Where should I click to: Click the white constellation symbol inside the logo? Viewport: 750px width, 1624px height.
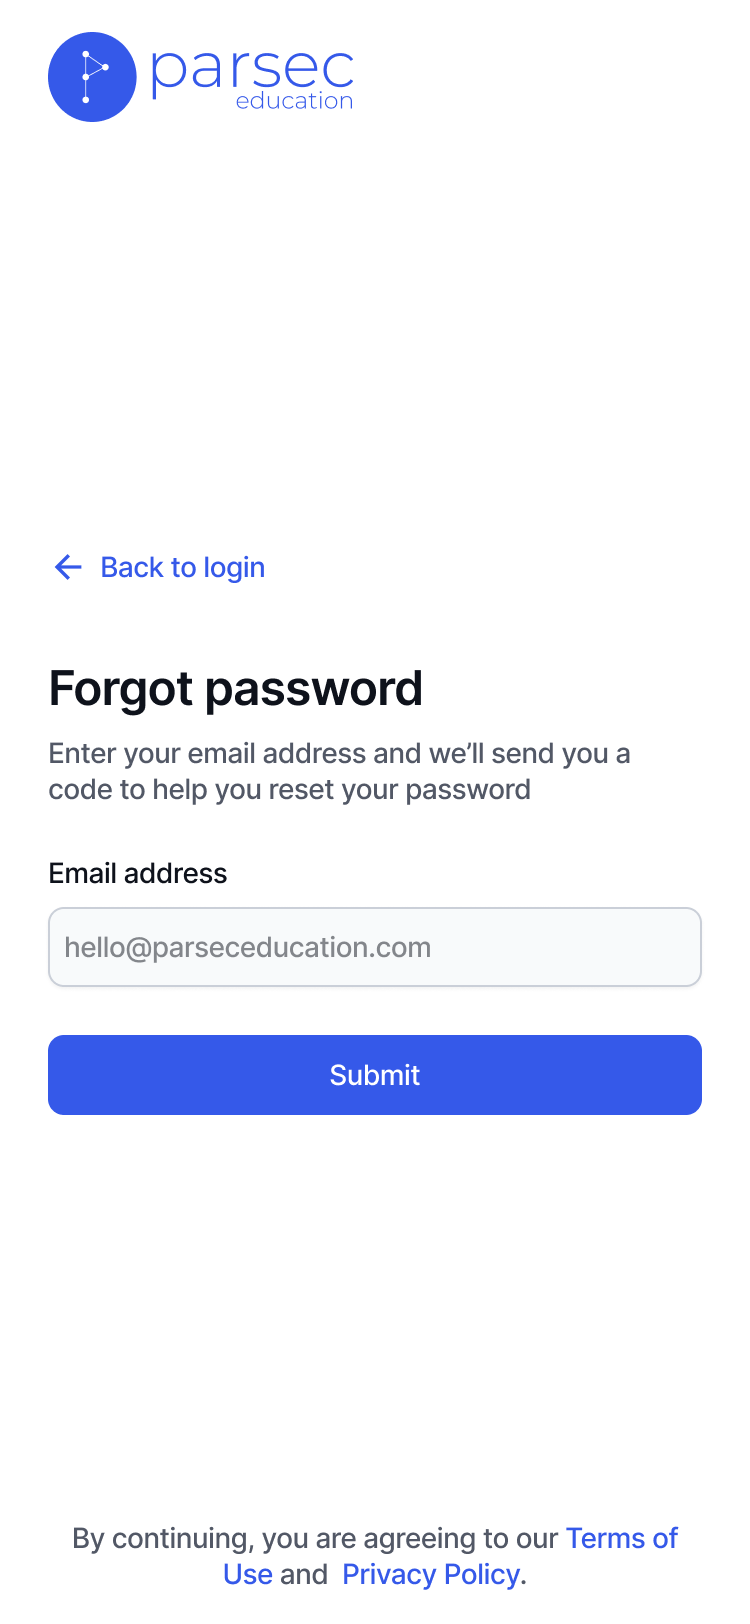[x=92, y=76]
